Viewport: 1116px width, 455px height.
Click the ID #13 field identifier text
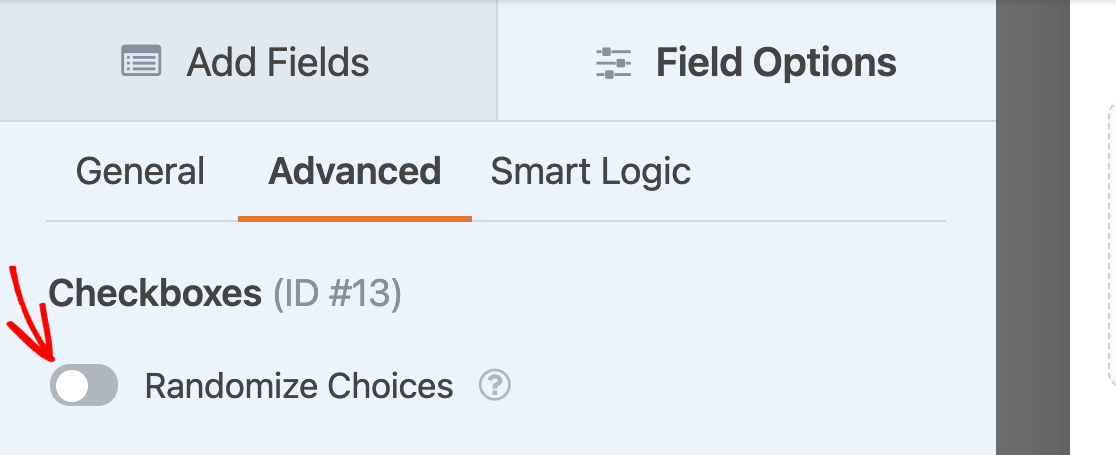click(x=337, y=294)
